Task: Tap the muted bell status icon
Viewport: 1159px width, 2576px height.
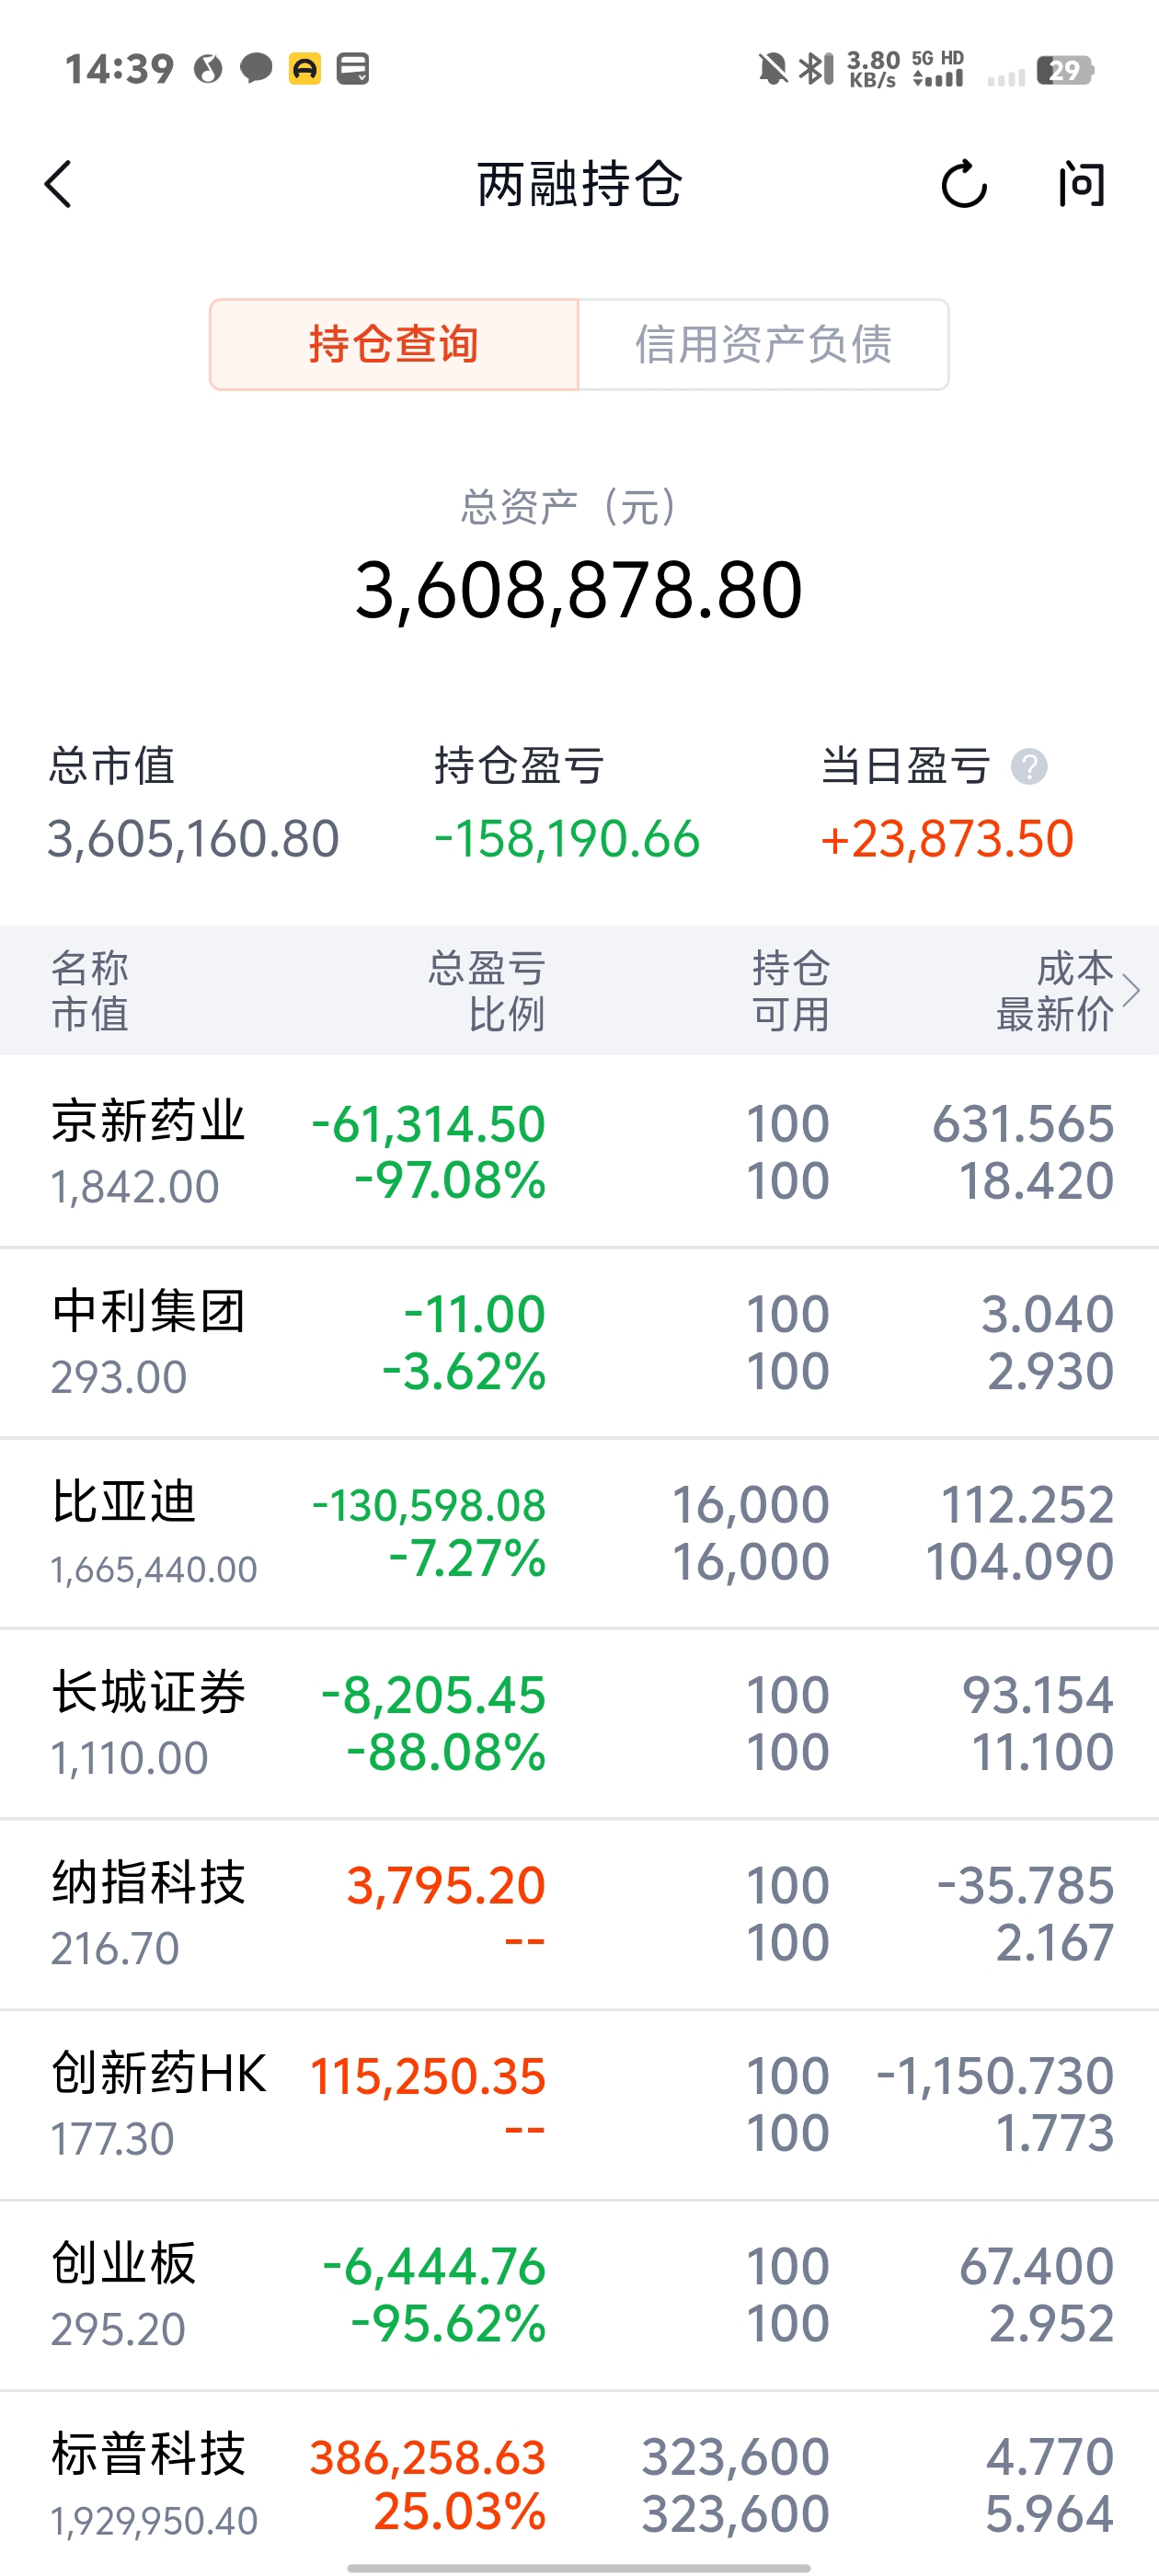Action: [x=772, y=69]
